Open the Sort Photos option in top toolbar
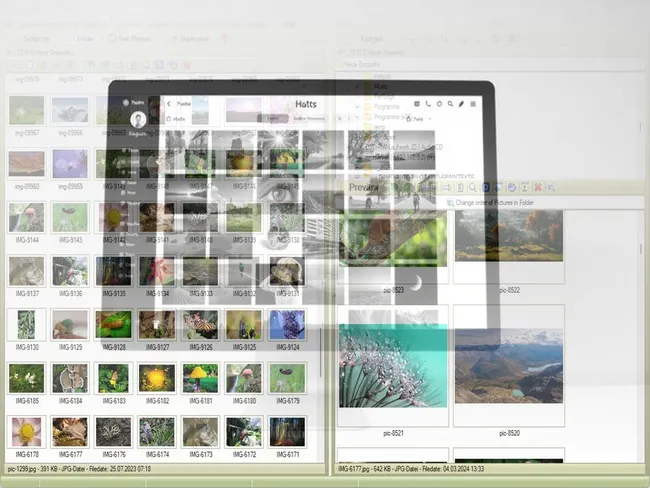Viewport: 650px width, 488px height. [129, 39]
